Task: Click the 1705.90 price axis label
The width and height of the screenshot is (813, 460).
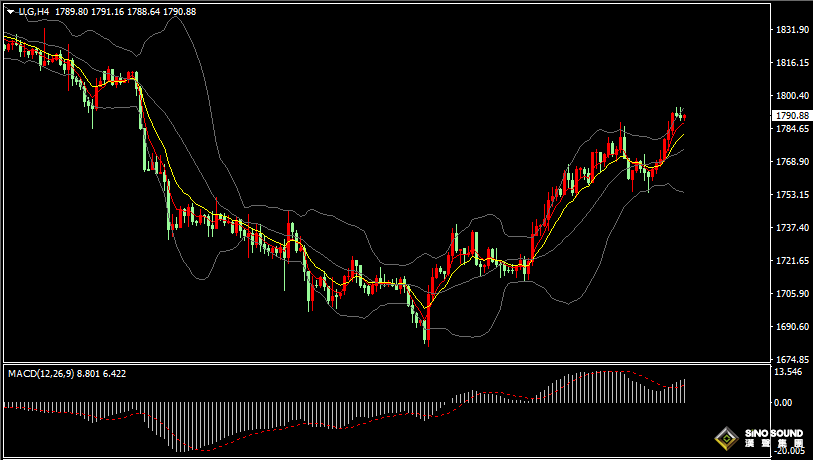Action: point(792,294)
